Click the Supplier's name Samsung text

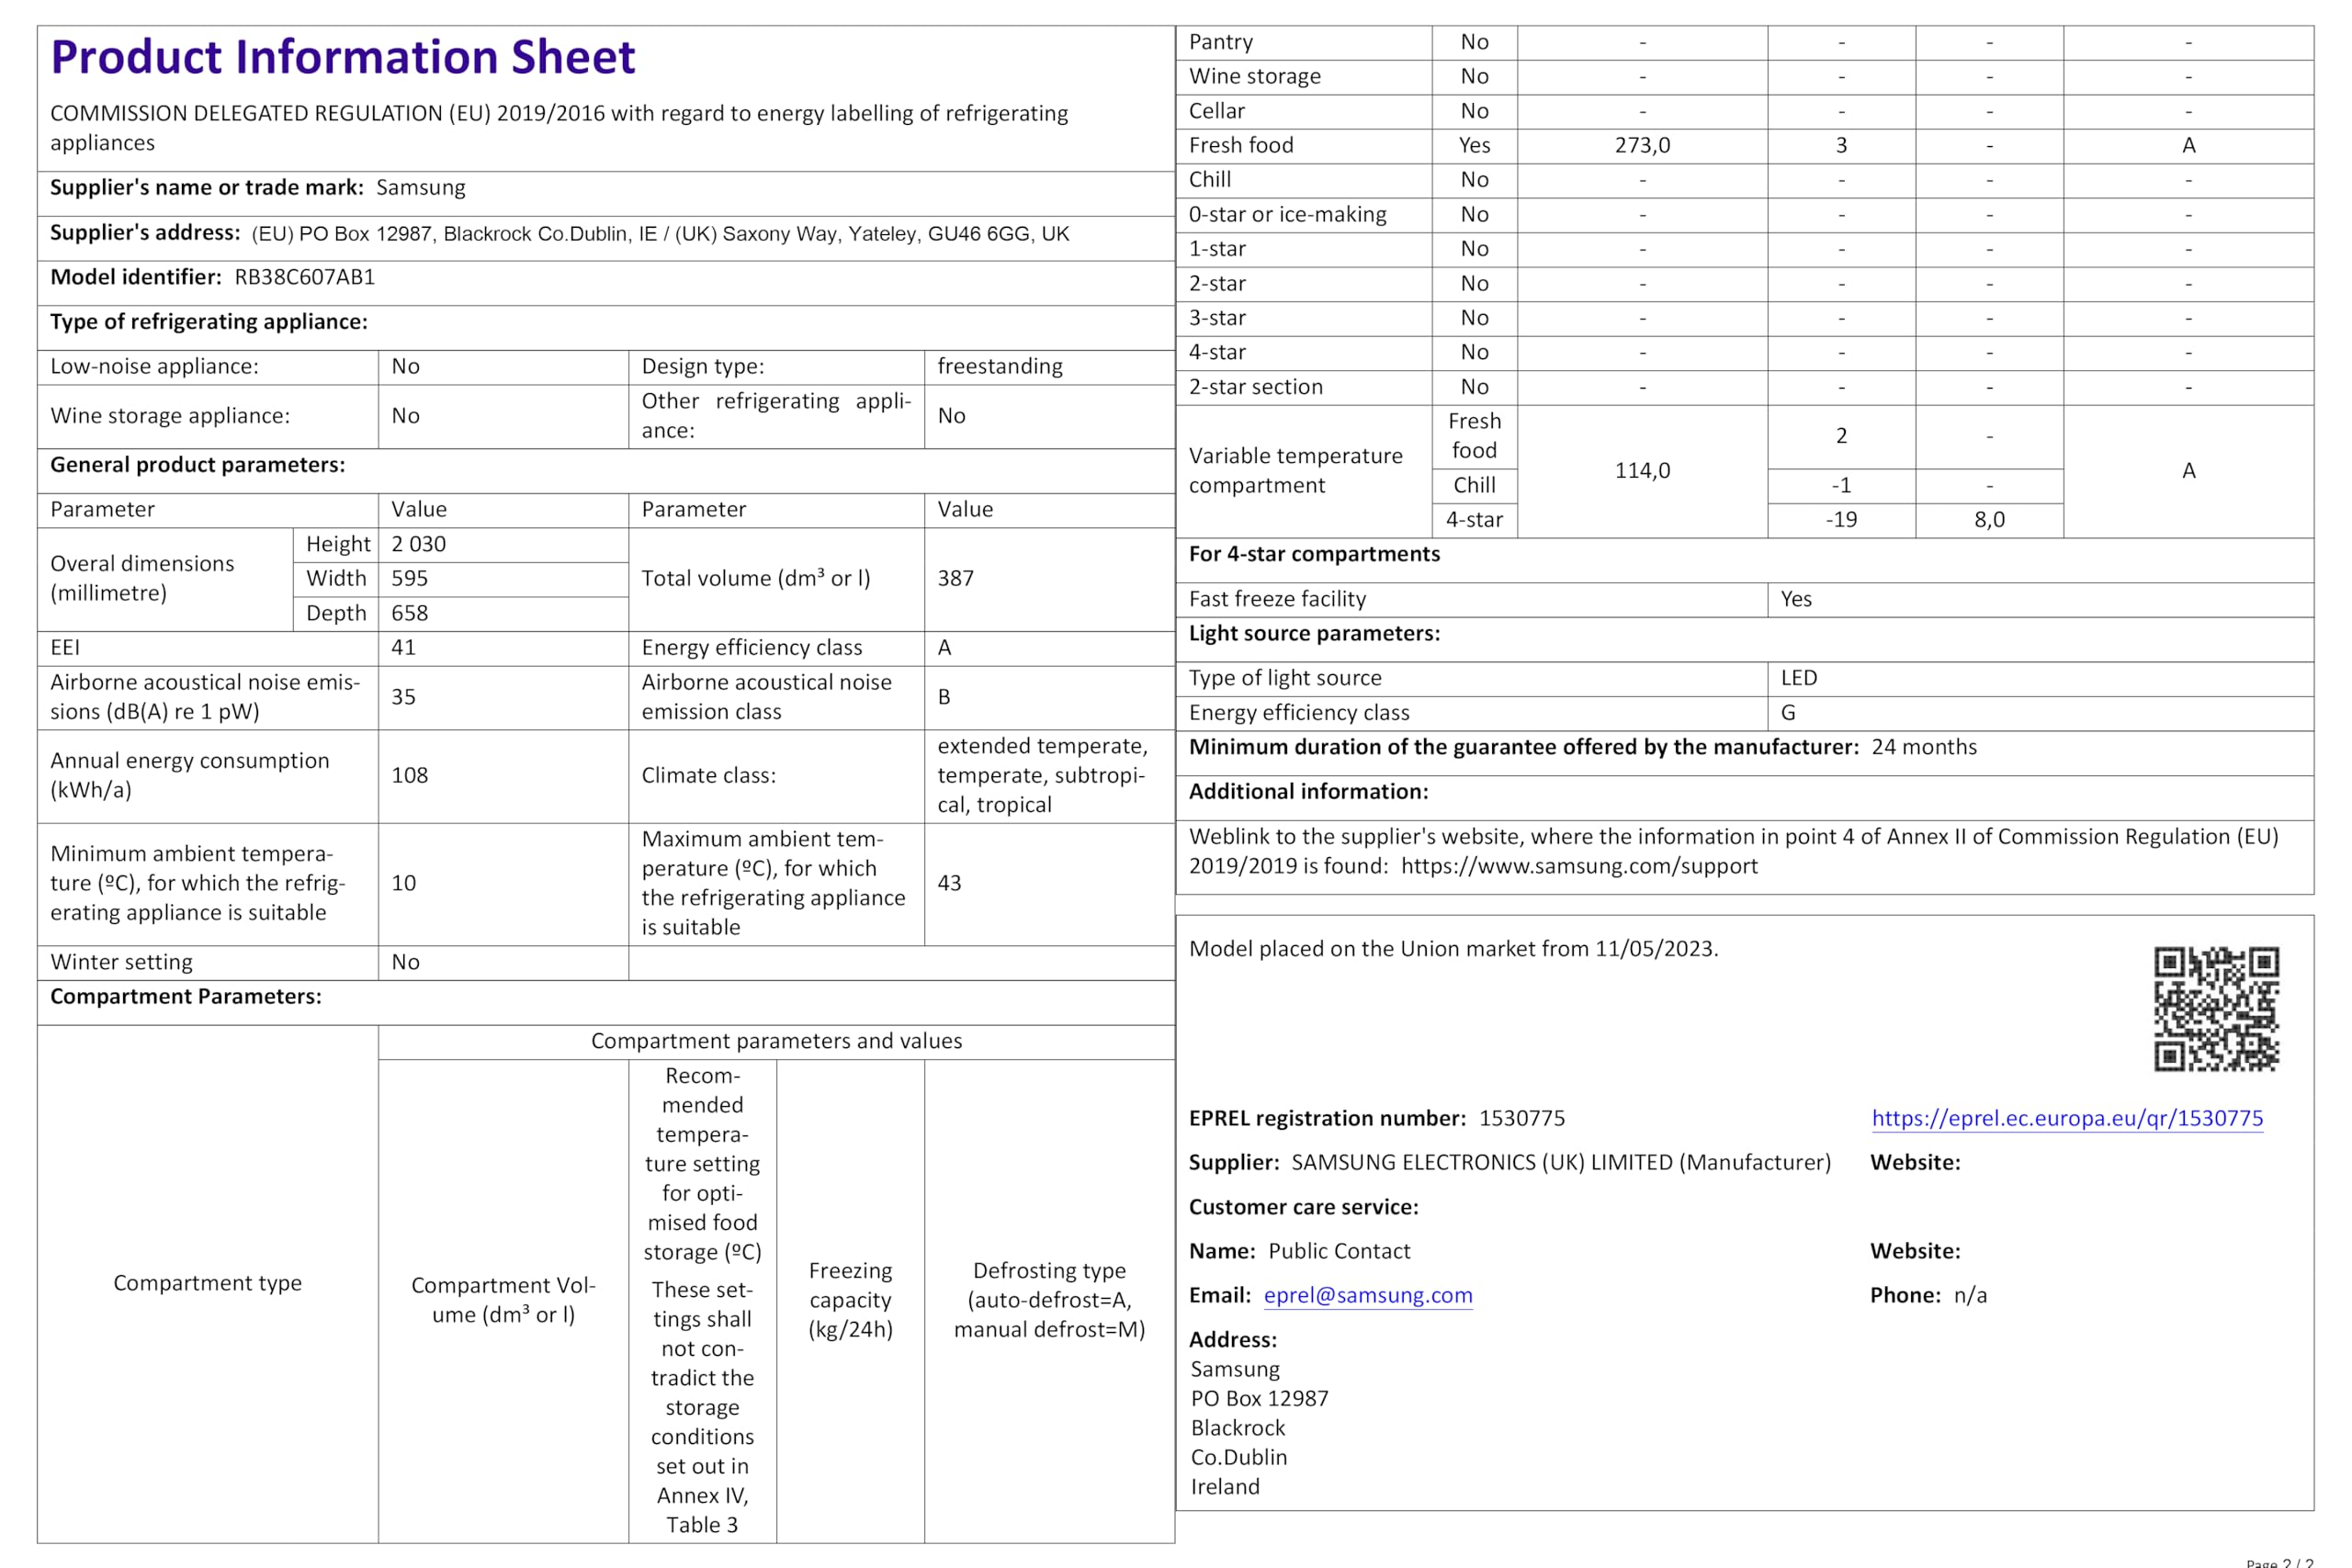(x=420, y=188)
